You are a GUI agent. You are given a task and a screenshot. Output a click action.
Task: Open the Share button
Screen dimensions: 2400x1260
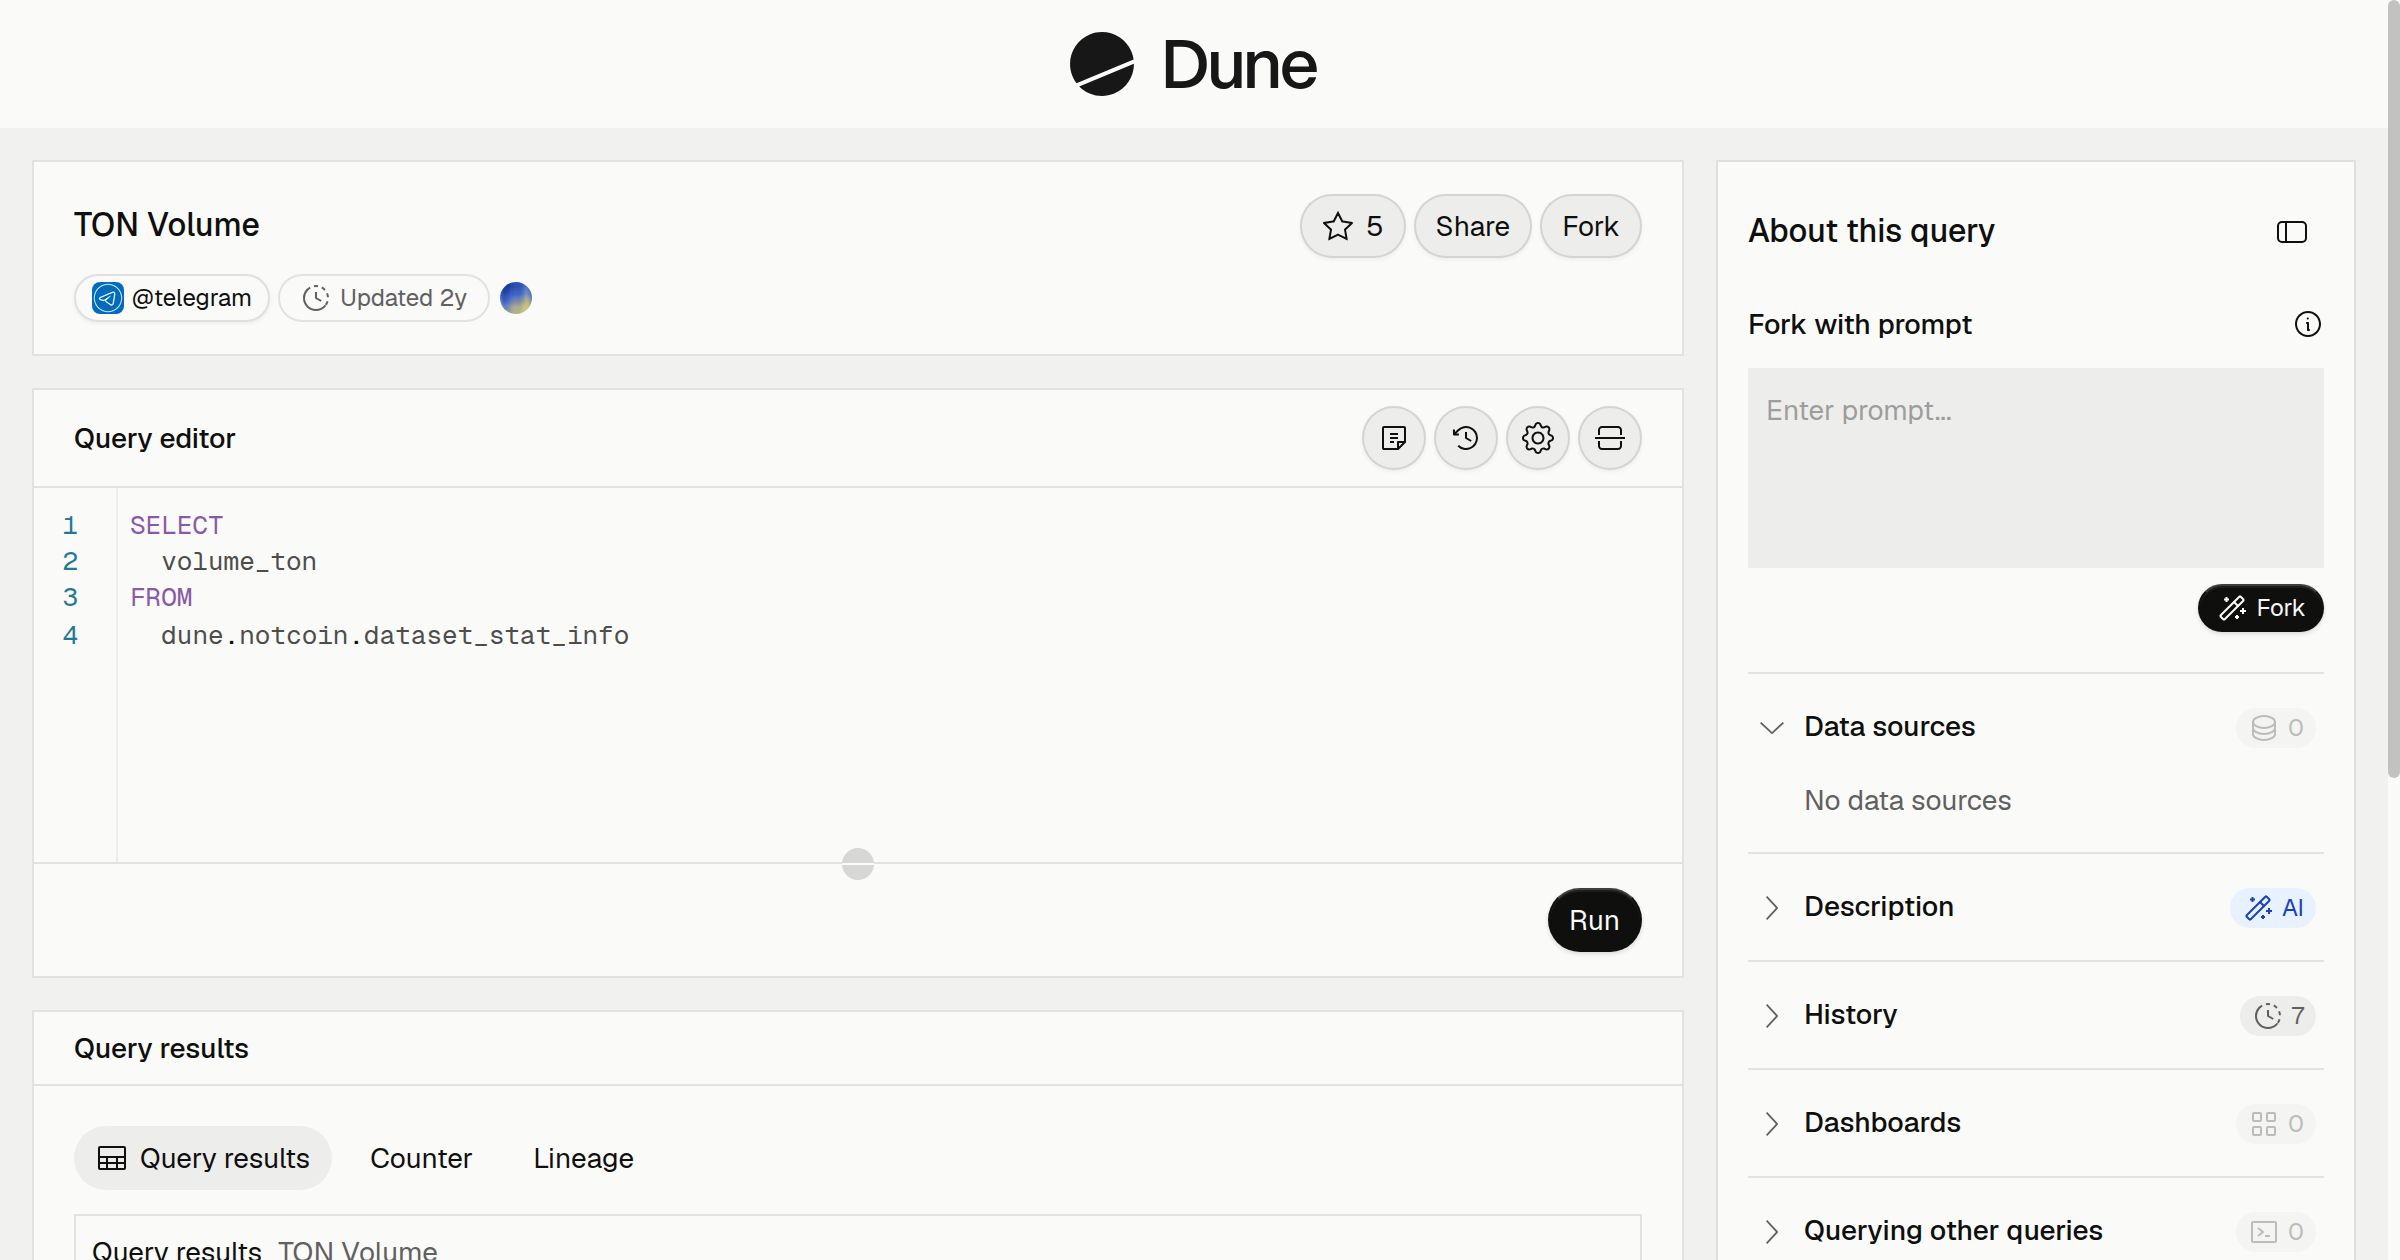click(x=1472, y=226)
